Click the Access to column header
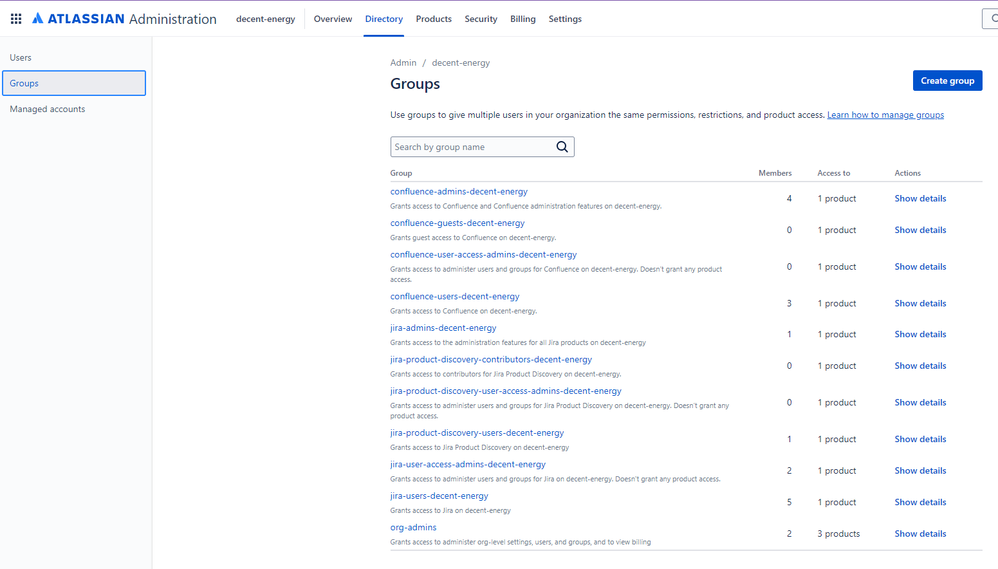The width and height of the screenshot is (998, 569). tap(834, 173)
